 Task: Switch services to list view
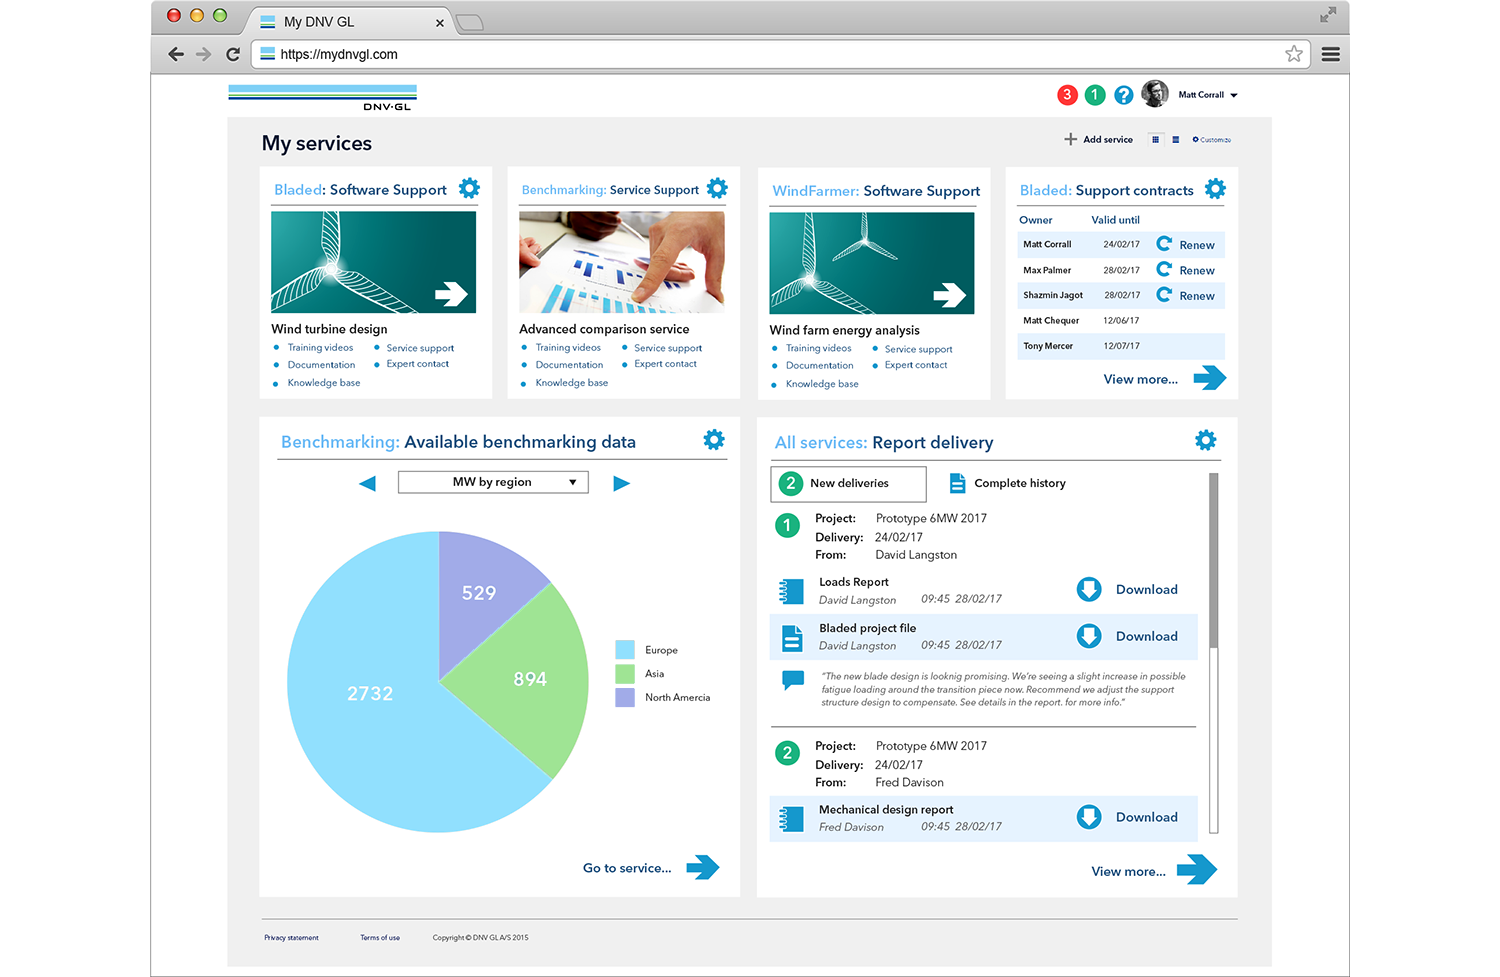(x=1176, y=139)
